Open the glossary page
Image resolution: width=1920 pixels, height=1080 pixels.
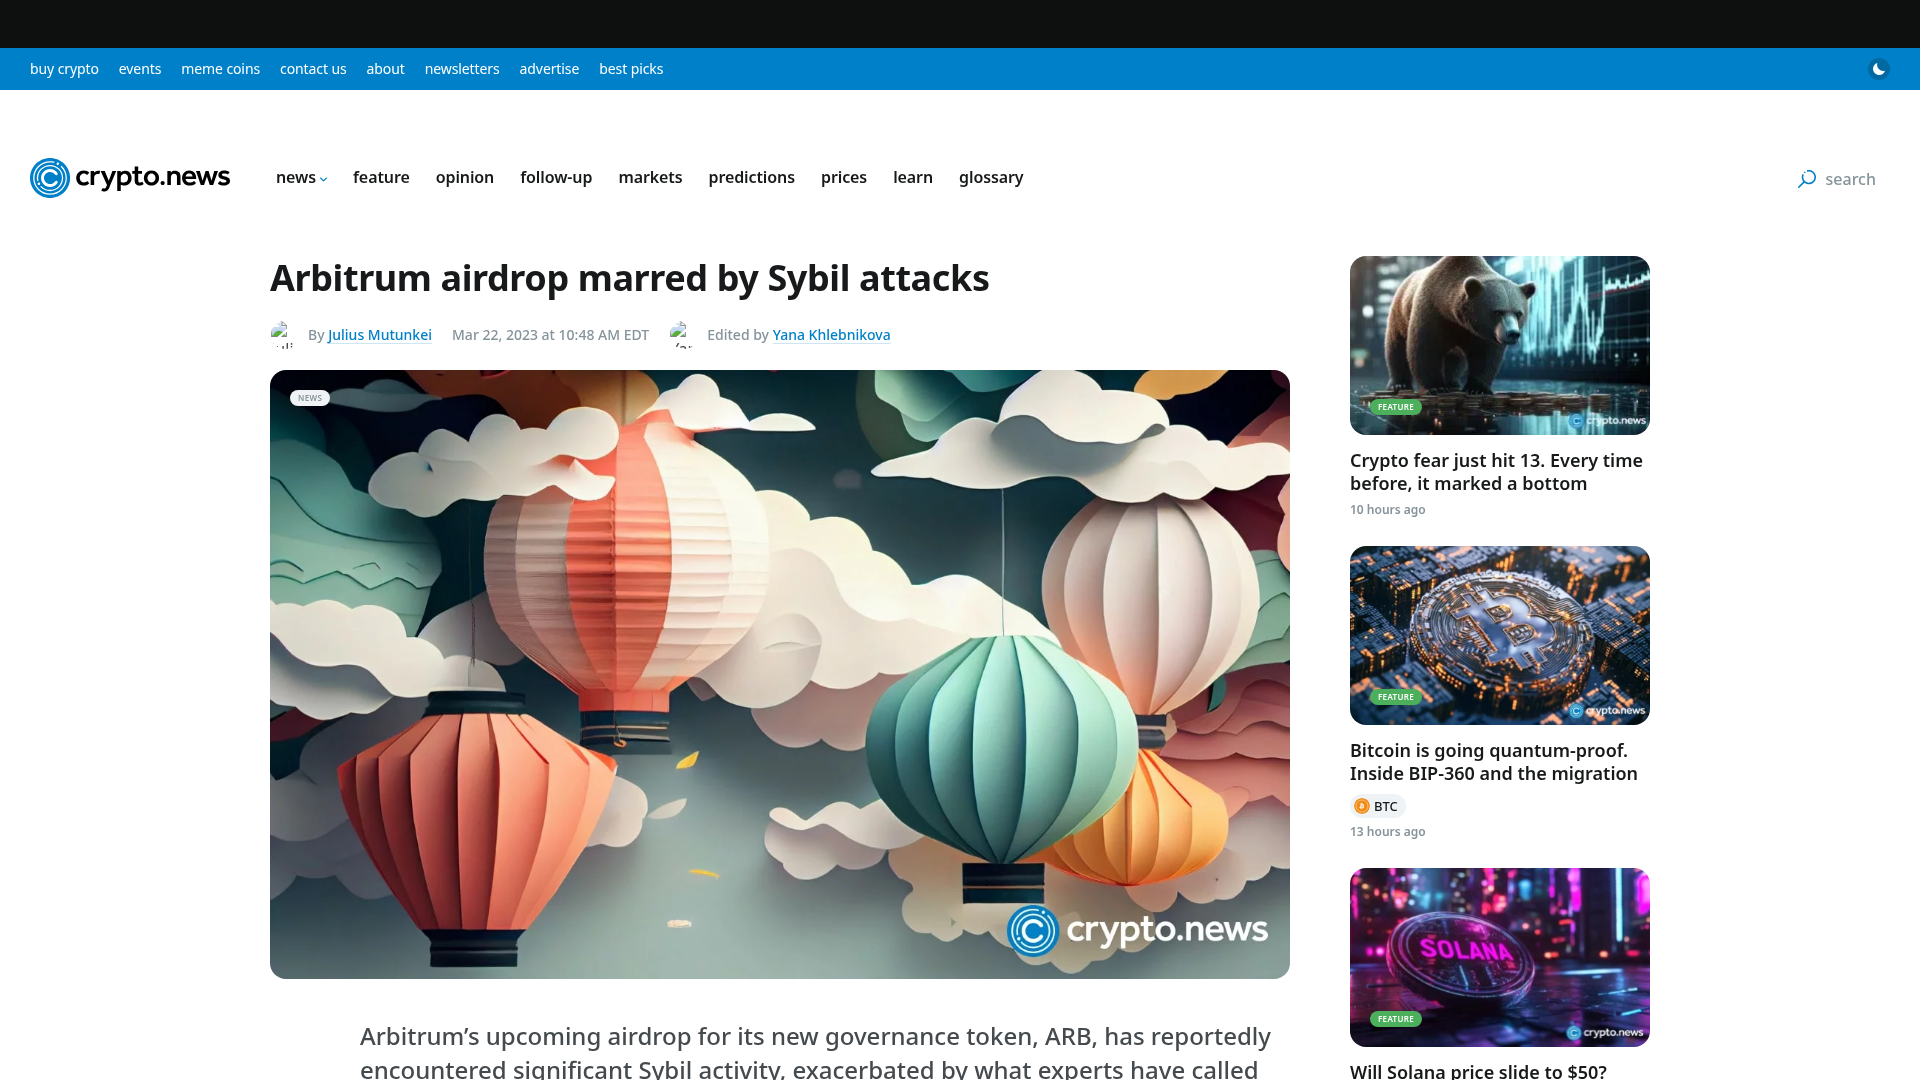tap(991, 177)
